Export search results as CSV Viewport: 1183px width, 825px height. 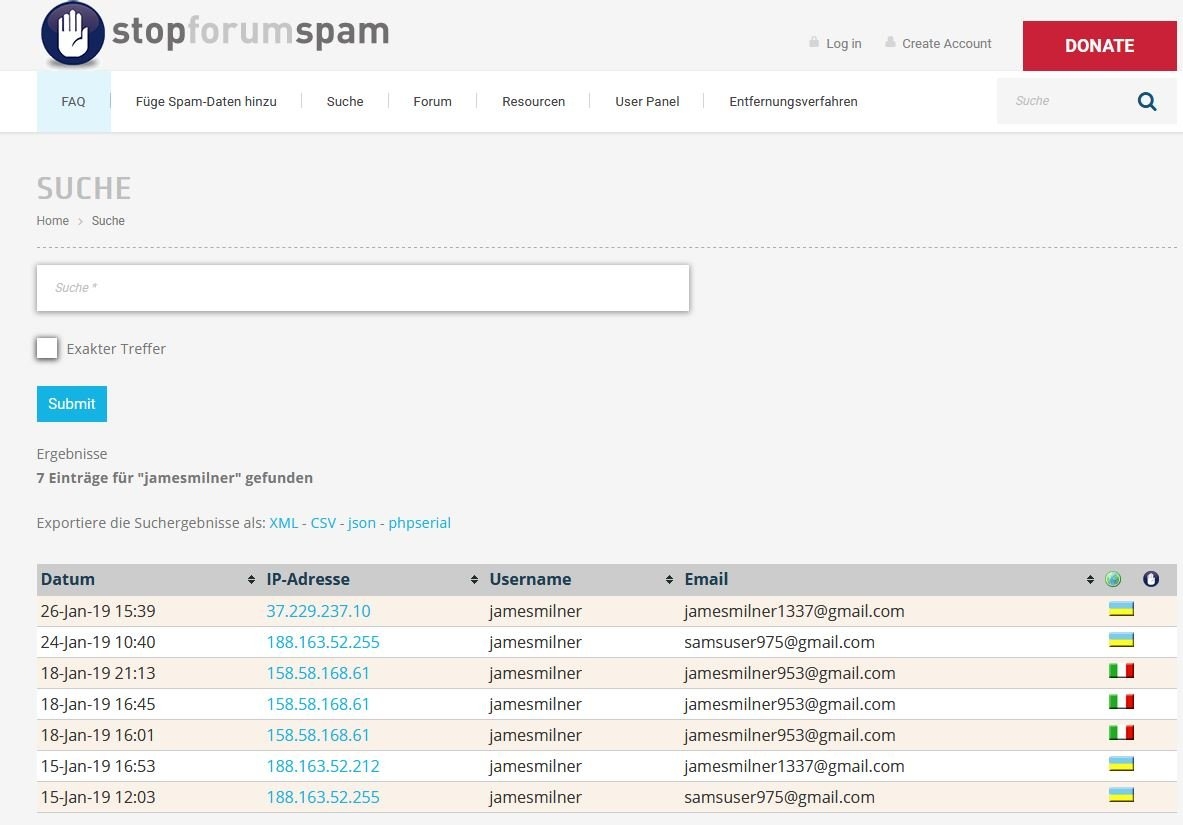pos(323,523)
